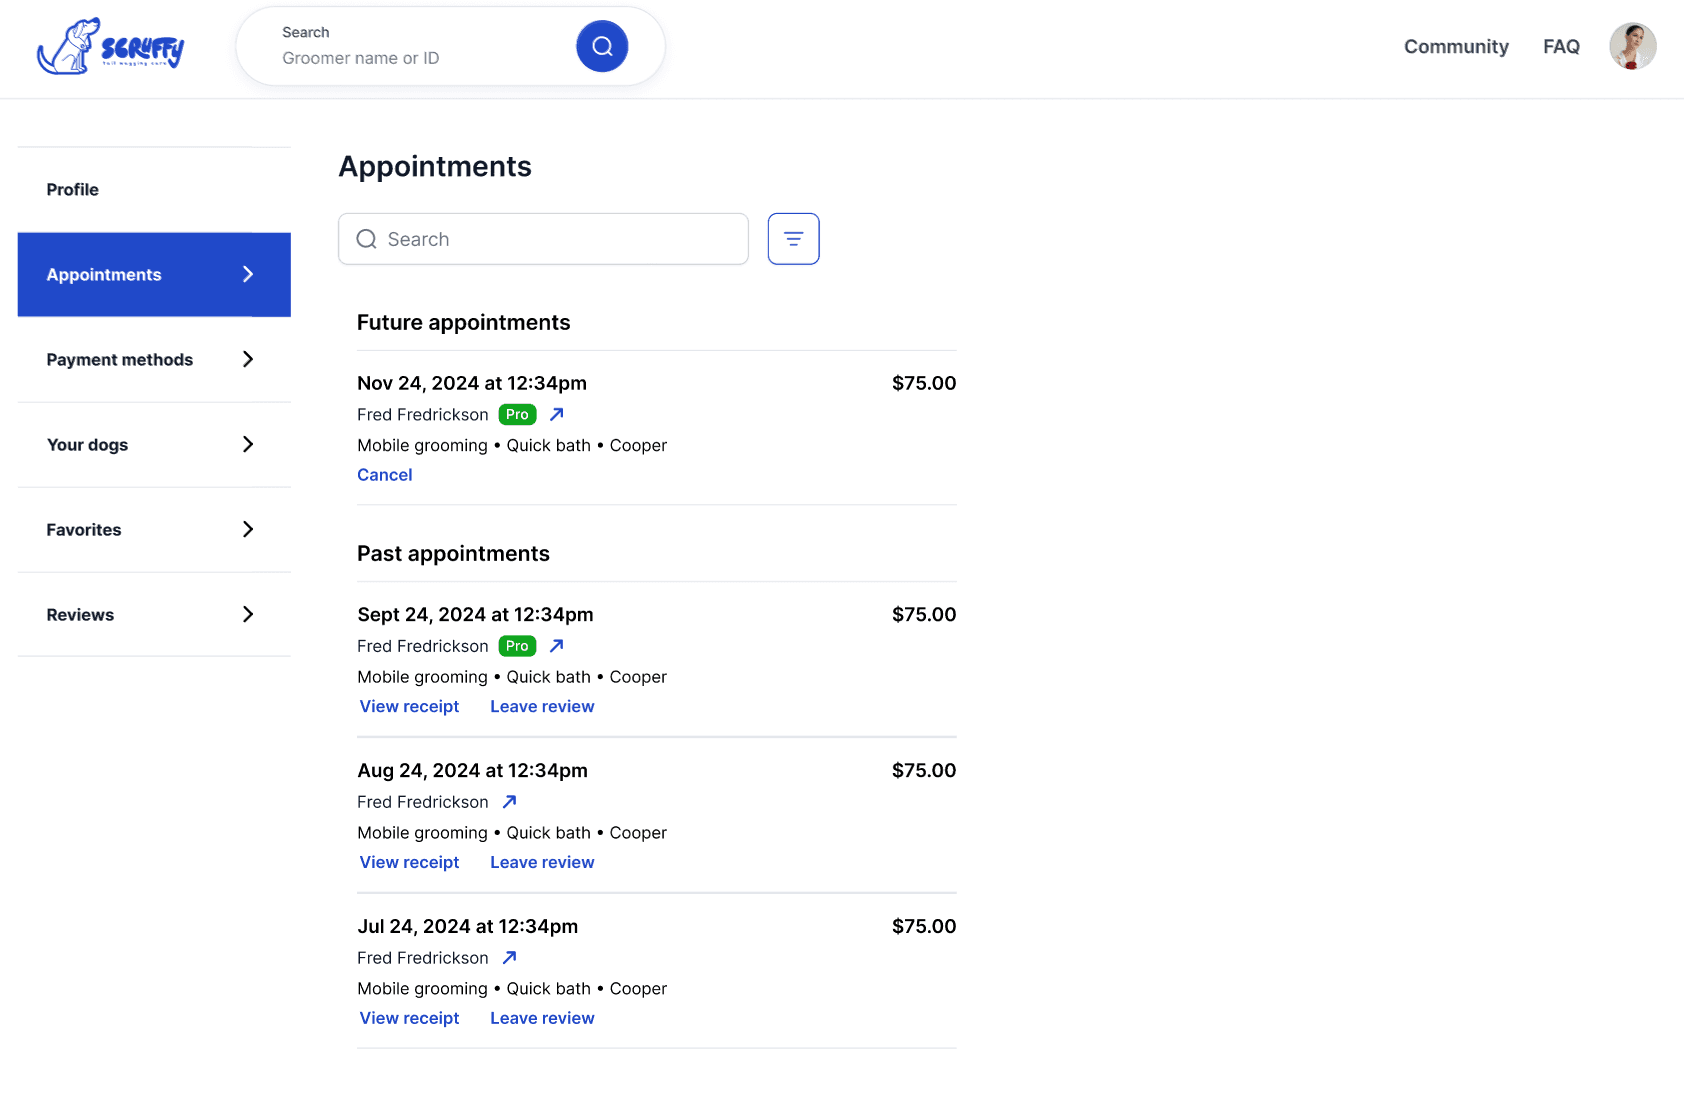Expand the Payment methods chevron
The width and height of the screenshot is (1684, 1113).
click(x=248, y=359)
